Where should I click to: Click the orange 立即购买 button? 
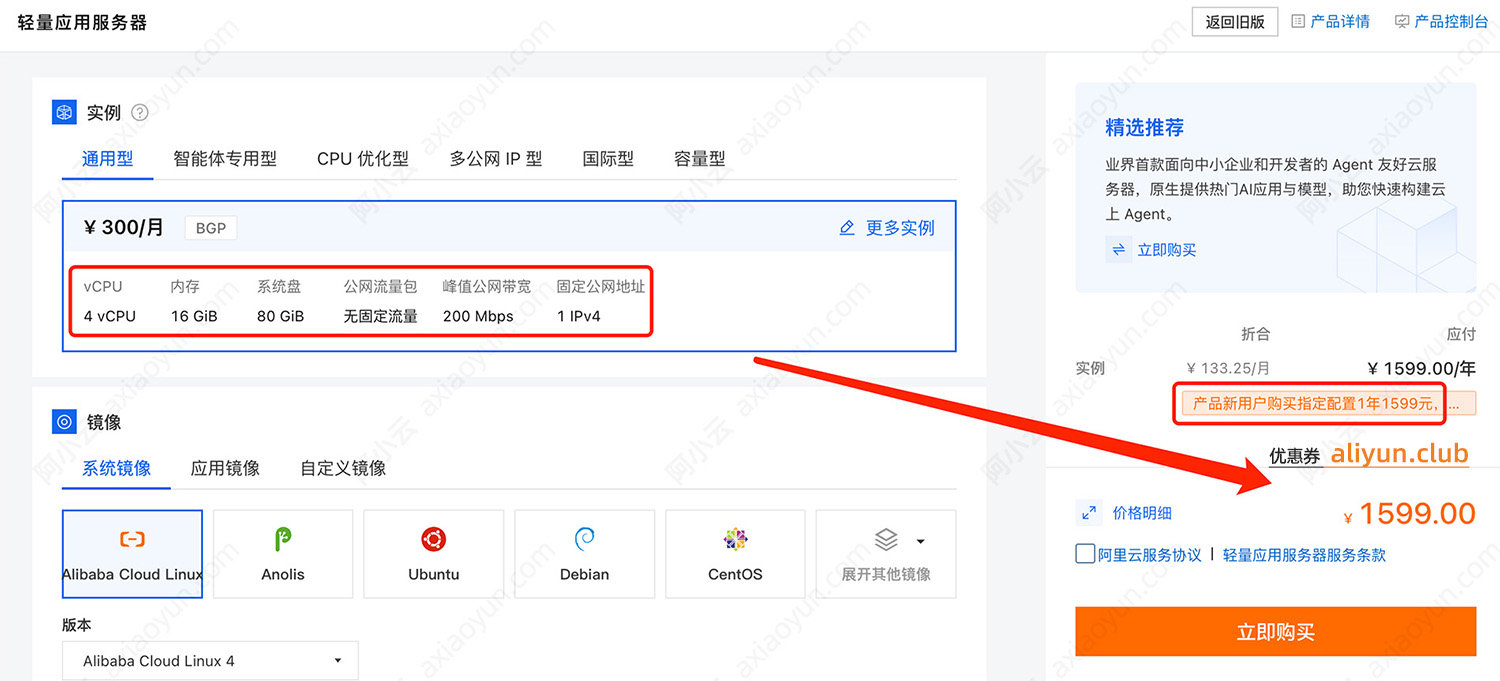point(1276,632)
